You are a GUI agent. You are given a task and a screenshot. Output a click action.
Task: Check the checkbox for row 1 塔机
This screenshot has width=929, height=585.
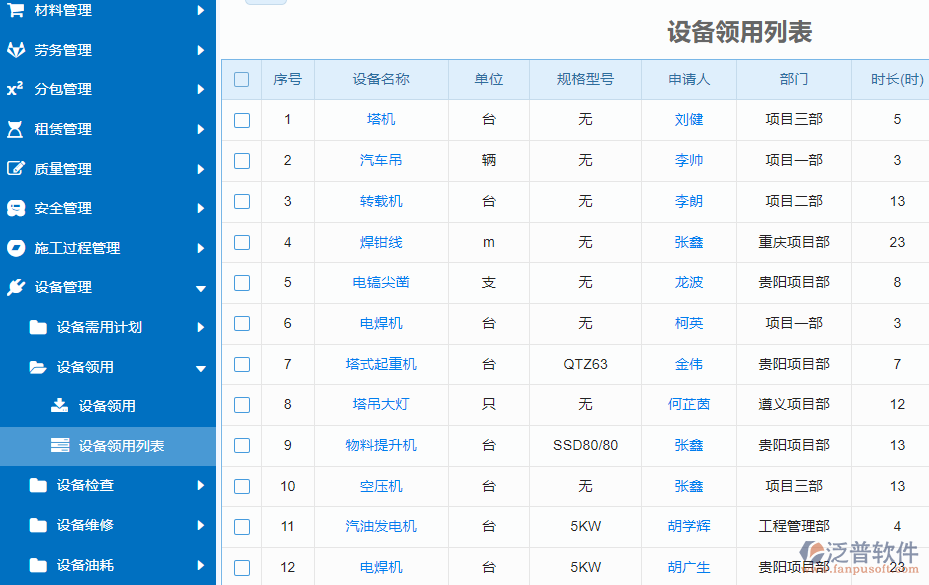click(241, 120)
